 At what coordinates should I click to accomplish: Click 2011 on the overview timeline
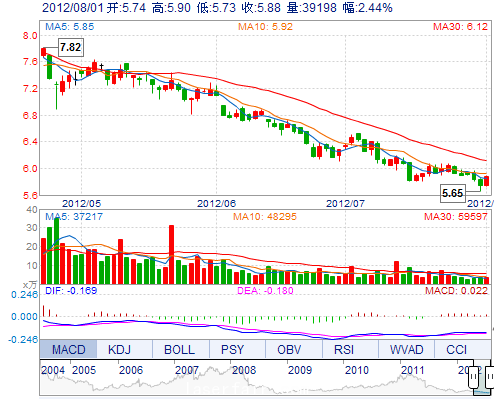pos(413,370)
